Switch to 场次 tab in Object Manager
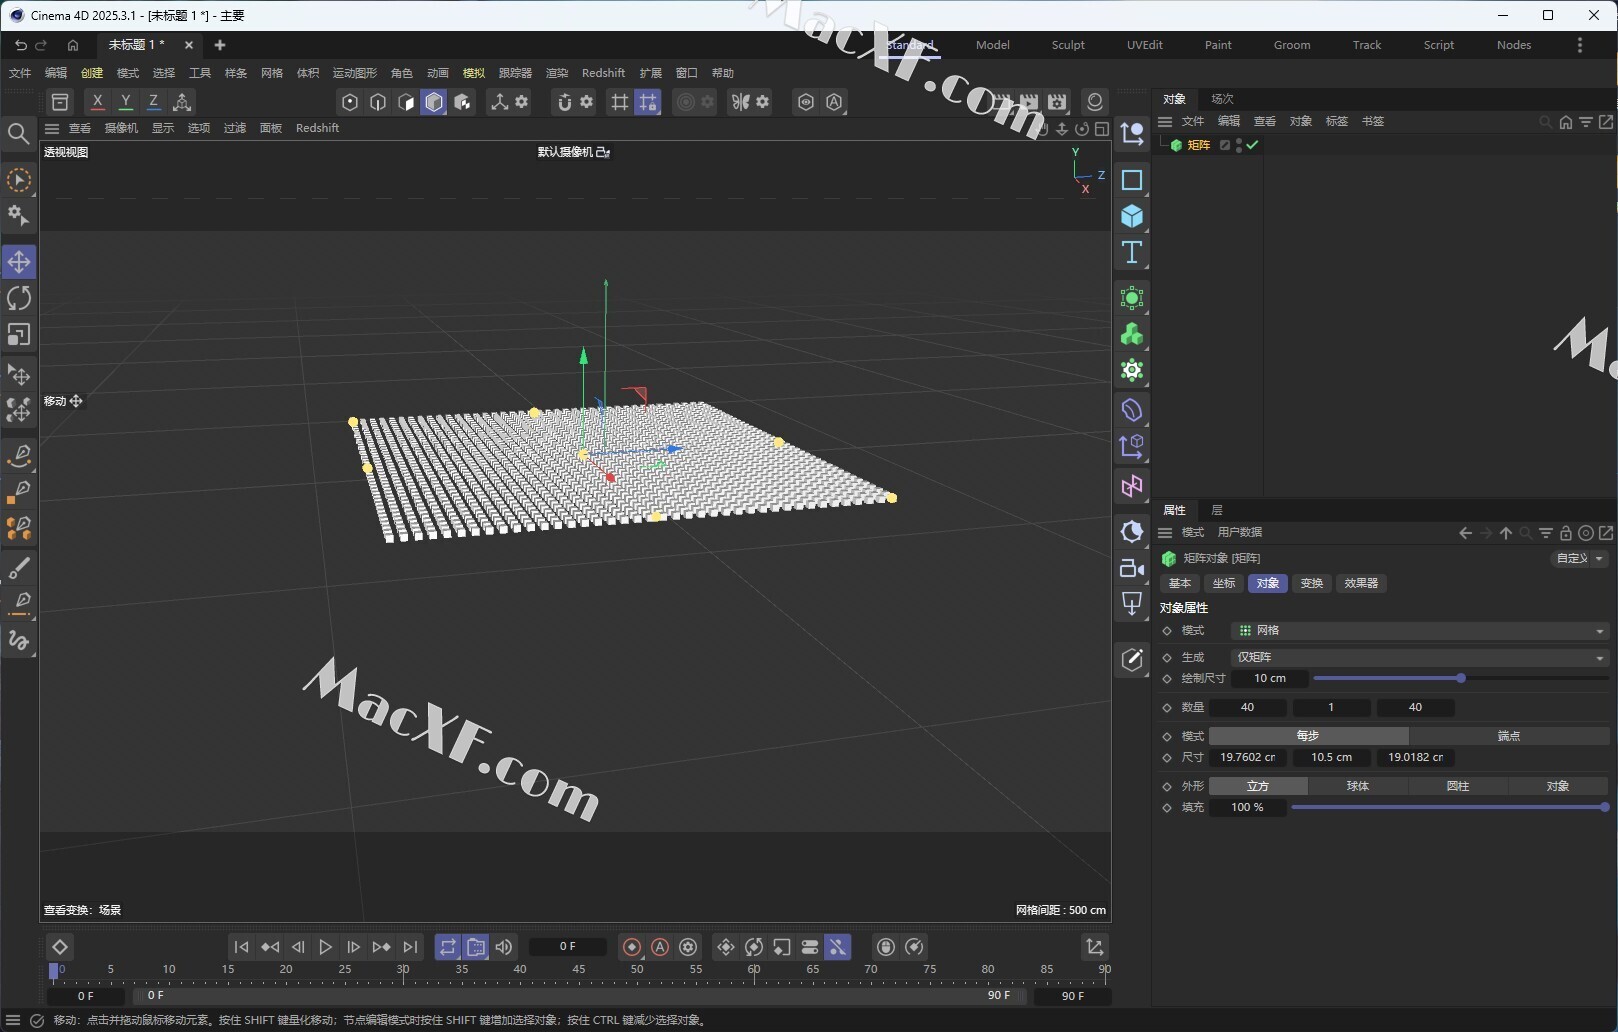Screen dimensions: 1618x1032 tap(1222, 99)
